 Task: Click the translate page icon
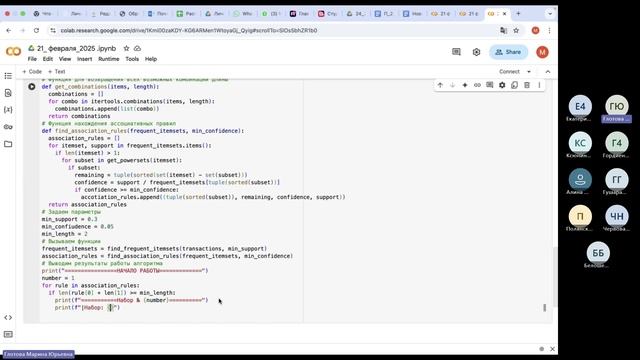click(x=503, y=30)
